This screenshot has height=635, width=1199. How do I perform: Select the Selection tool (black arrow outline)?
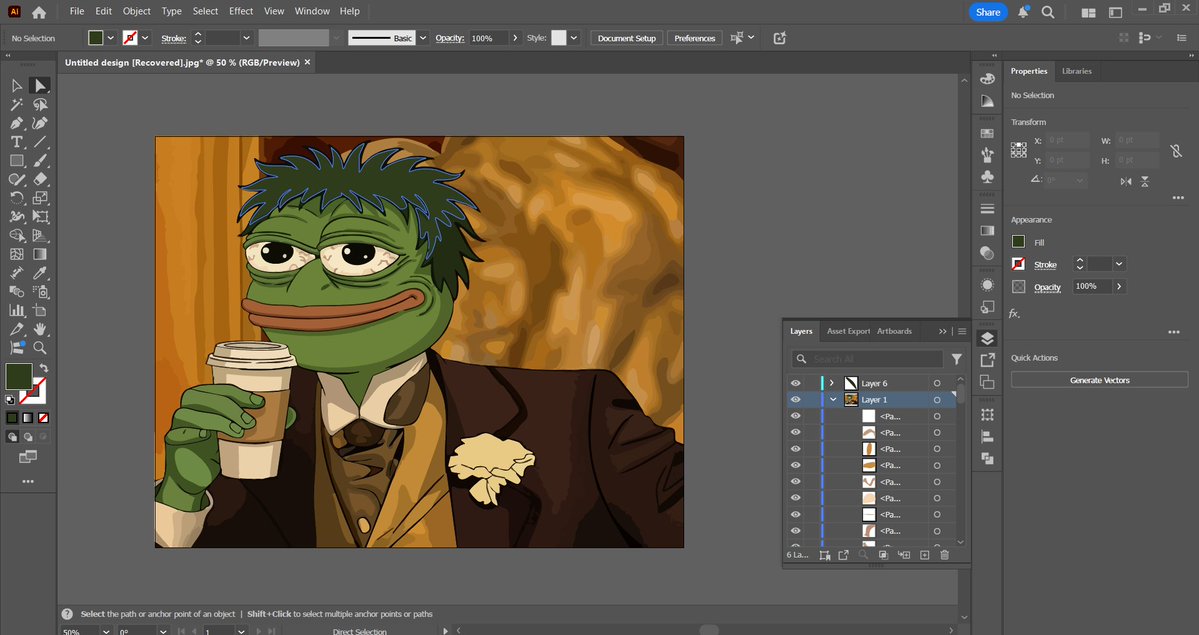pyautogui.click(x=16, y=86)
